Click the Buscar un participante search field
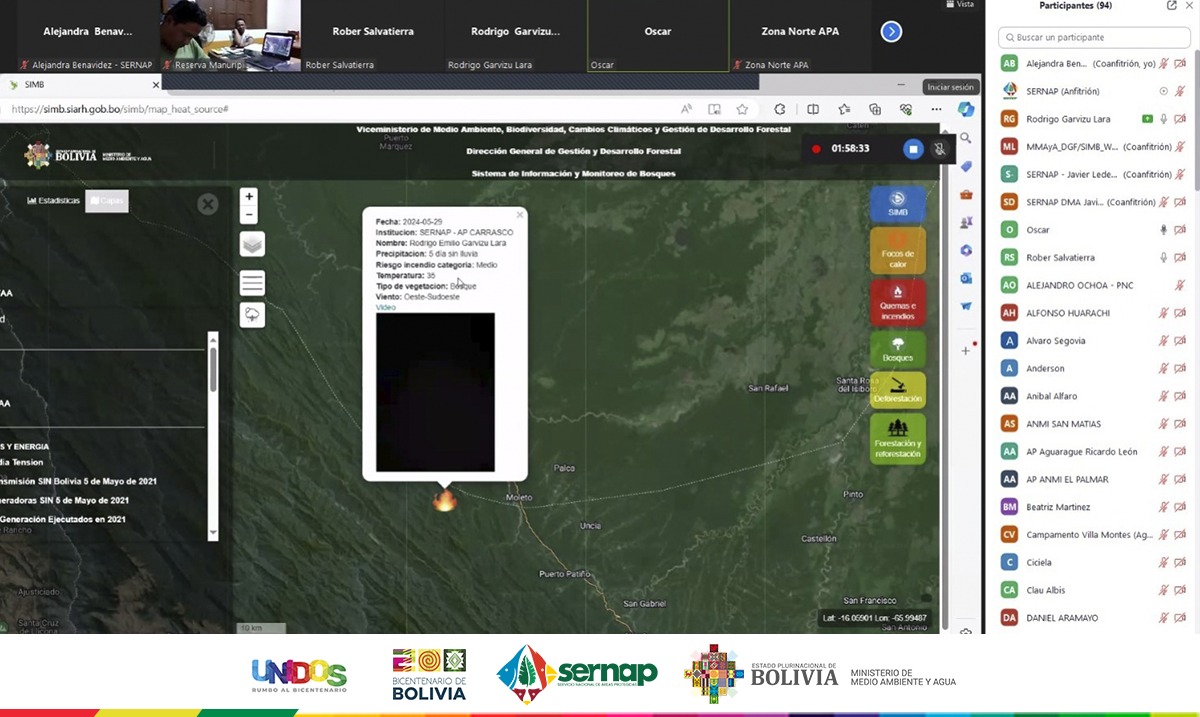This screenshot has width=1200, height=717. click(1094, 37)
